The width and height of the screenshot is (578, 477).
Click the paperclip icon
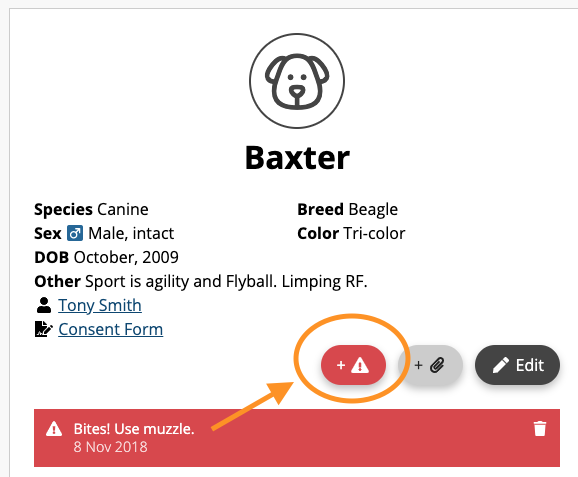pos(437,365)
